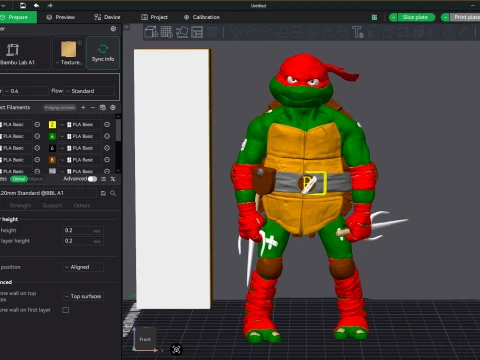Viewport: 480px width, 360px height.
Task: Open the Device tab
Action: tap(107, 17)
